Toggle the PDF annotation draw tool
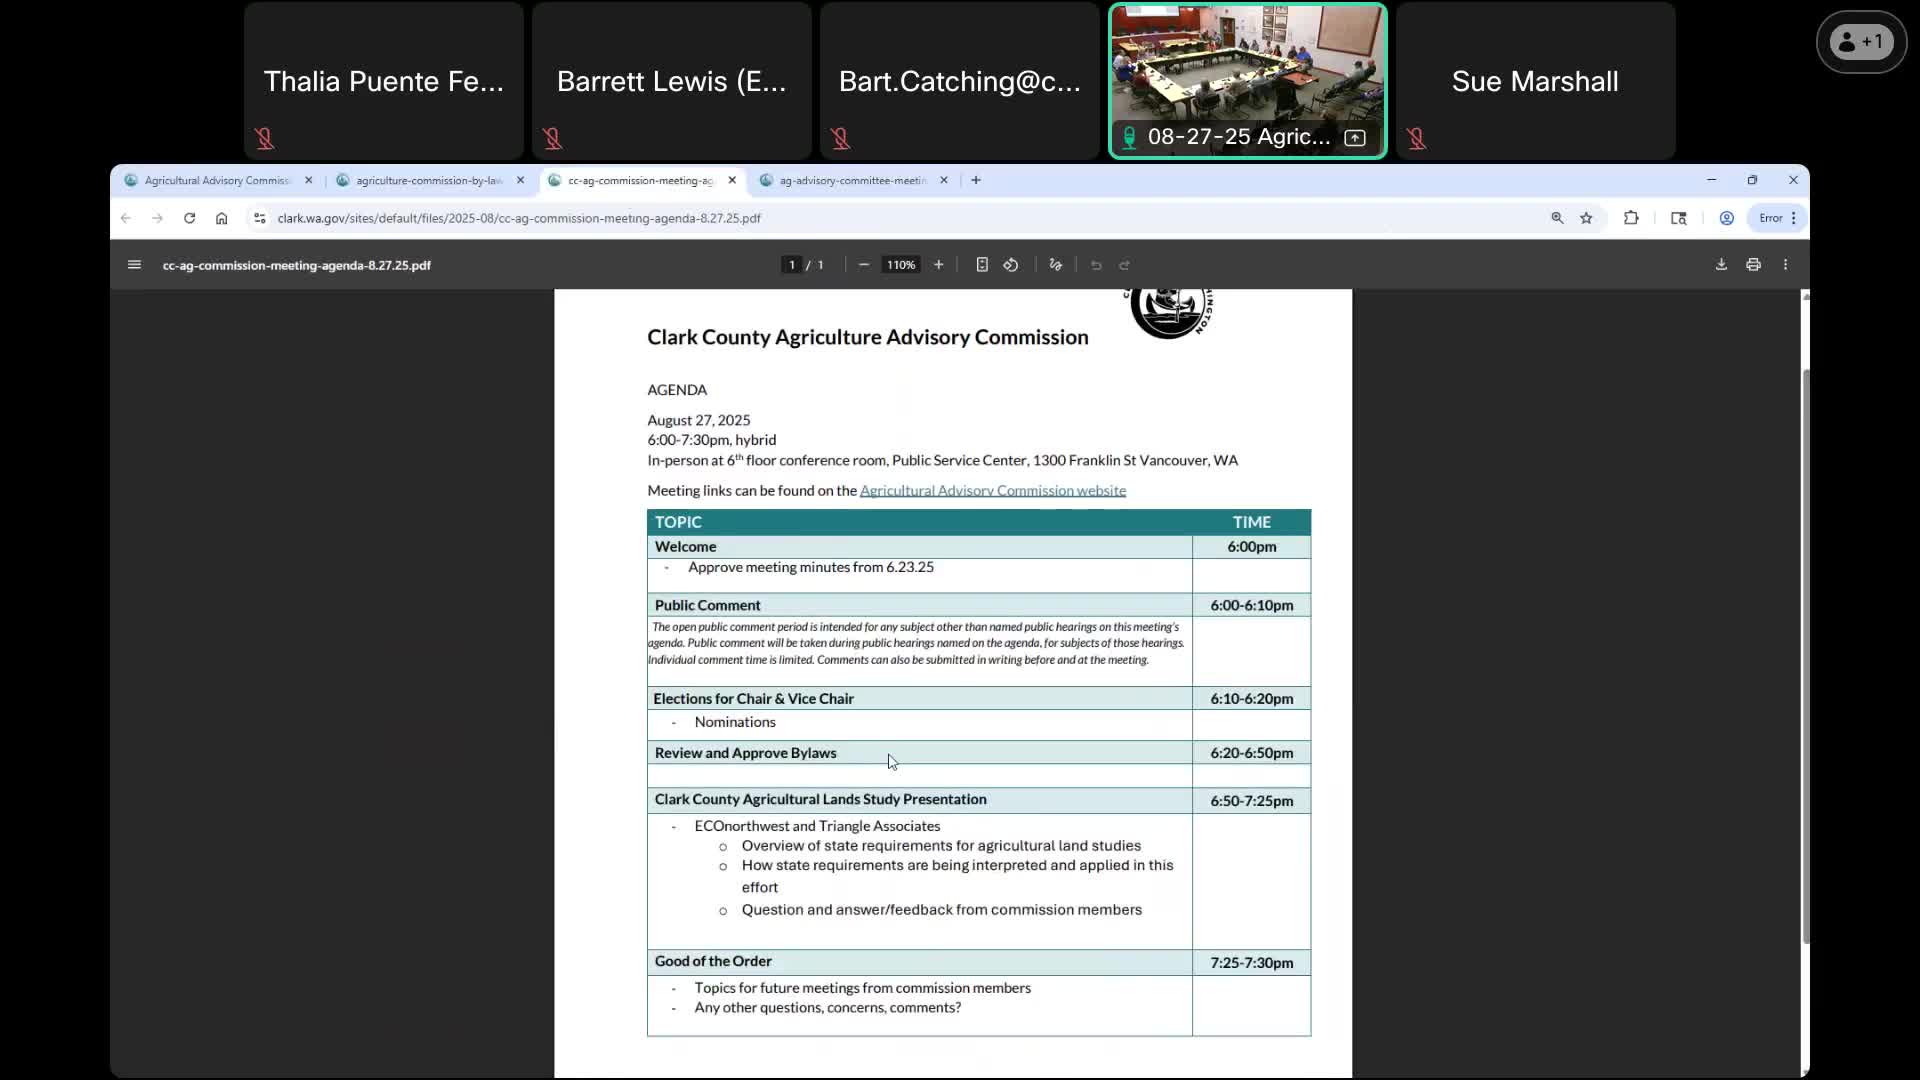This screenshot has width=1920, height=1080. click(1055, 265)
